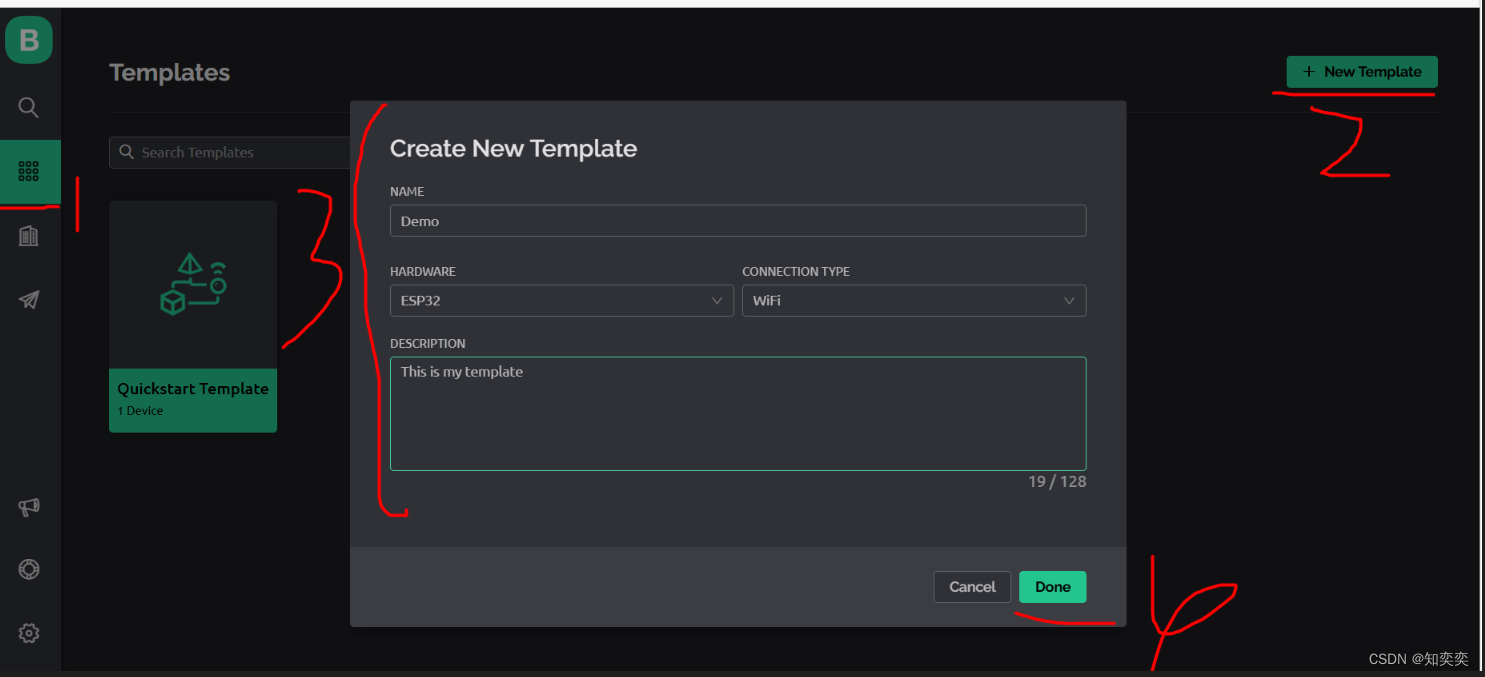Click the Quickstart Template illustration icon
Screen dimensions: 1485x677
click(x=193, y=284)
